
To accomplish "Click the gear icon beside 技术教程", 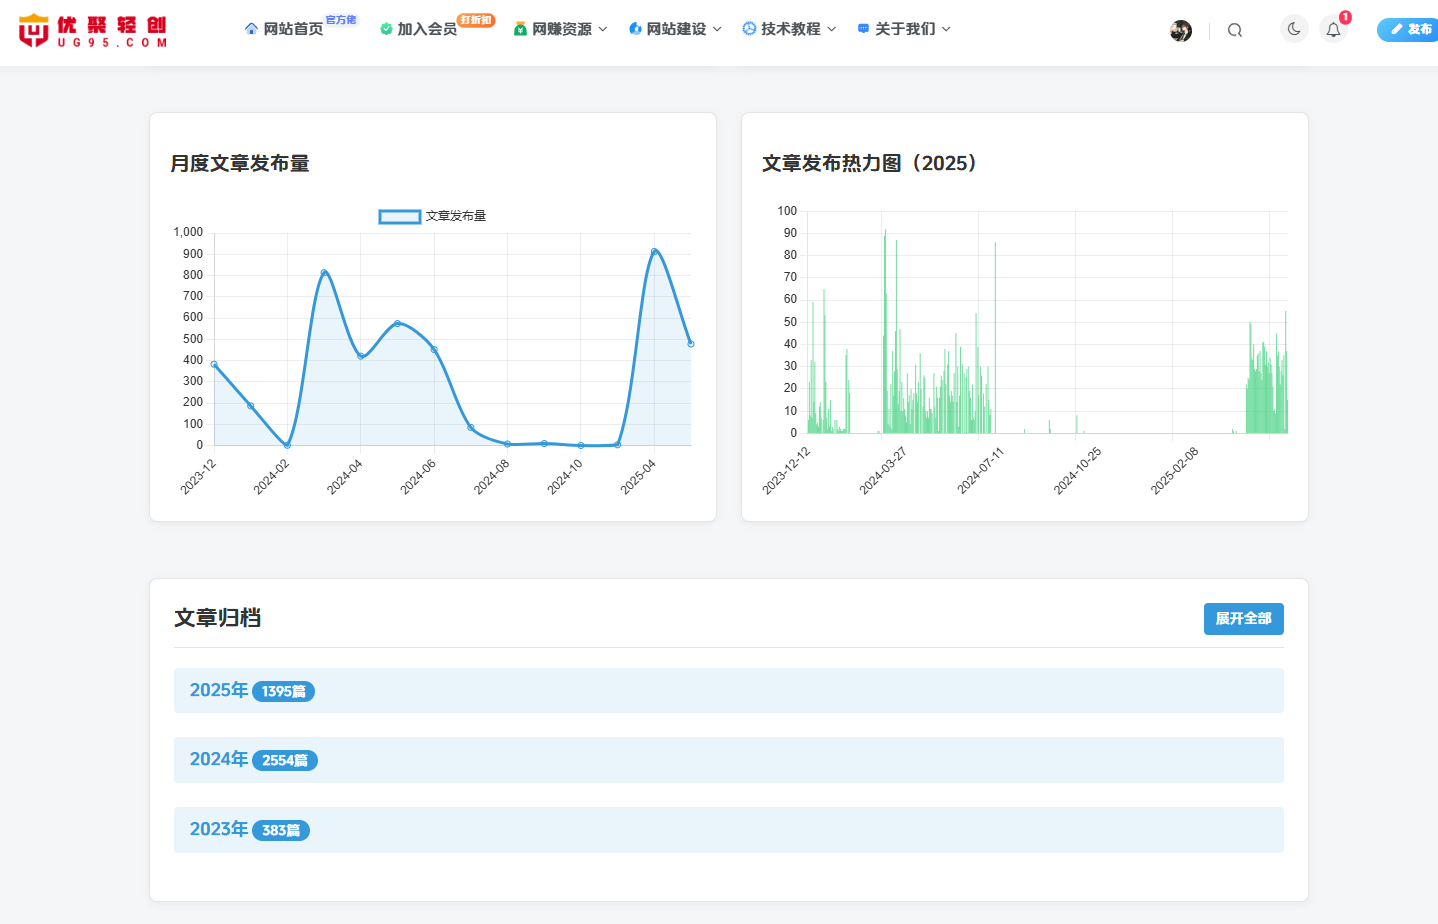I will [x=749, y=29].
